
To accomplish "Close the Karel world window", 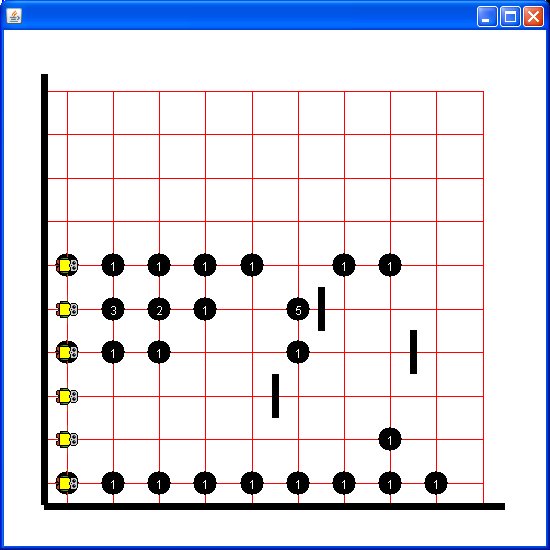I will point(533,16).
